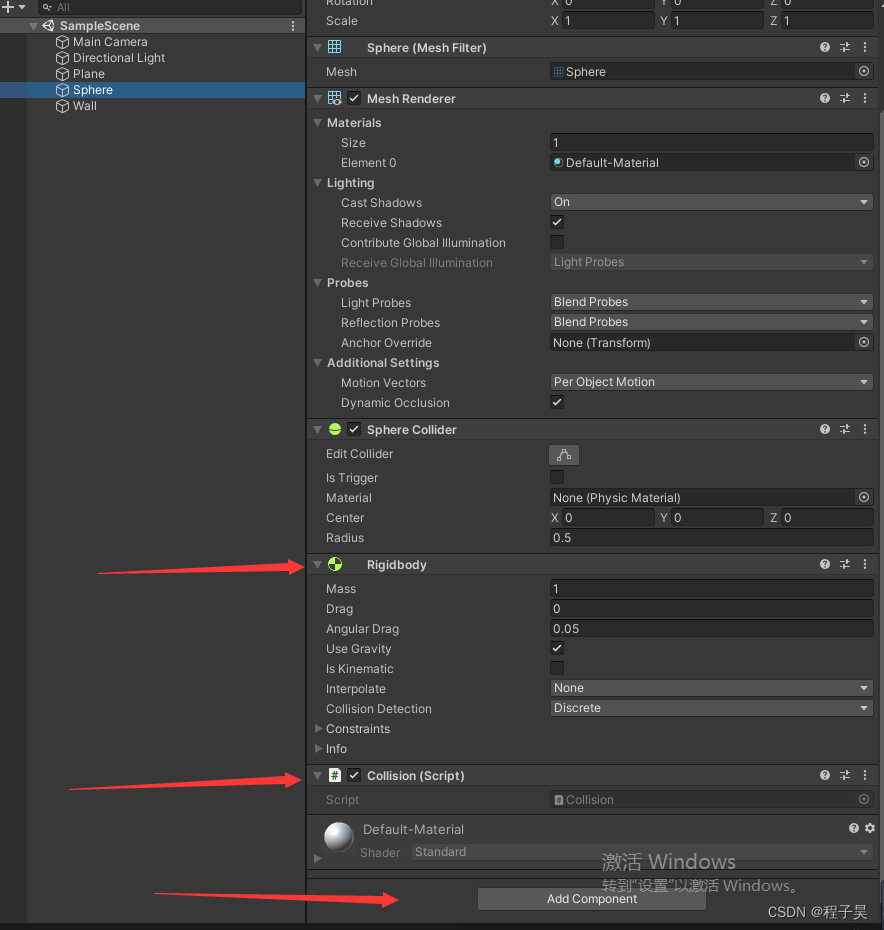Open help for Collision script
Viewport: 884px width, 930px height.
[x=825, y=776]
